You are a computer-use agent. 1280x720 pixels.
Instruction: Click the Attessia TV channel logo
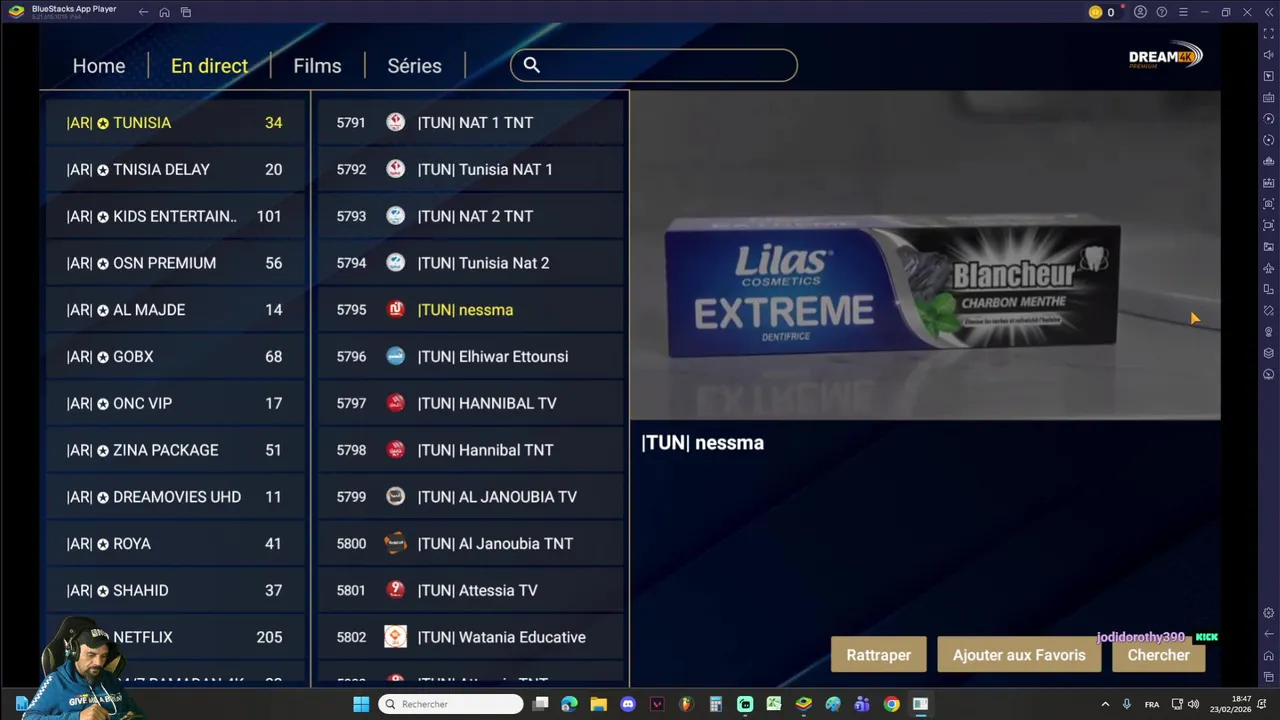point(396,590)
